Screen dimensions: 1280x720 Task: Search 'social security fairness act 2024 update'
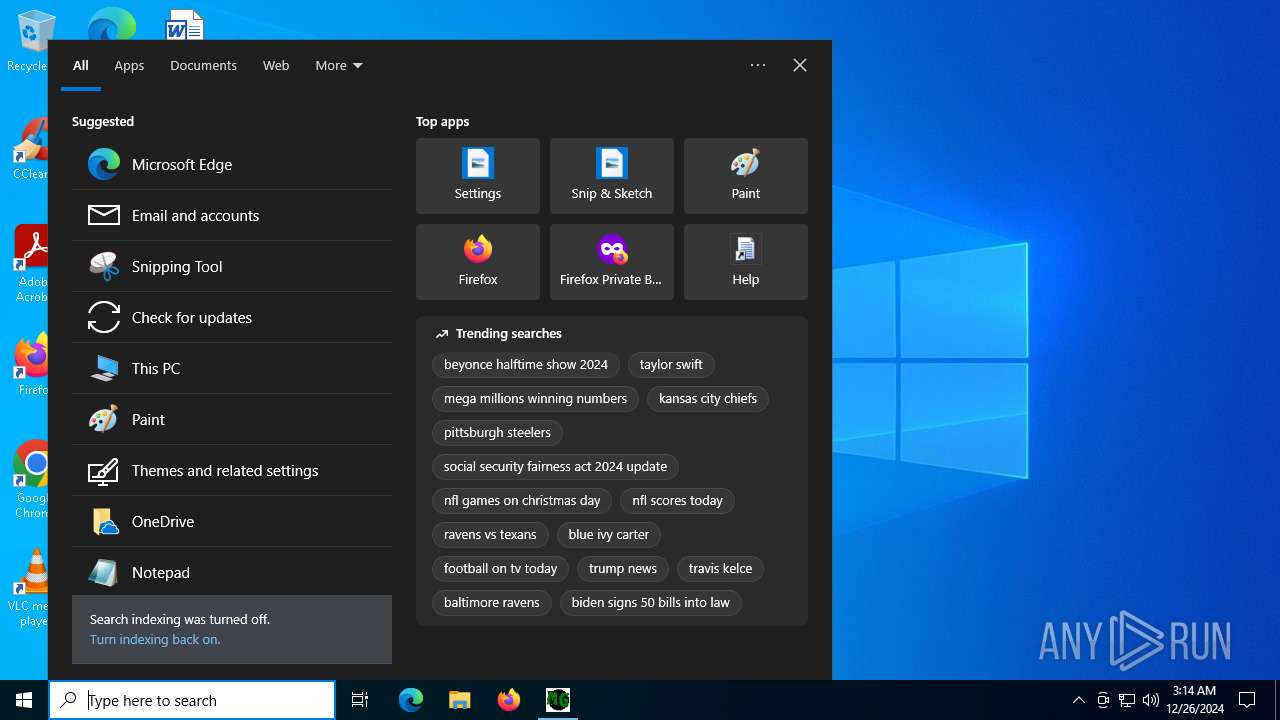click(x=555, y=467)
